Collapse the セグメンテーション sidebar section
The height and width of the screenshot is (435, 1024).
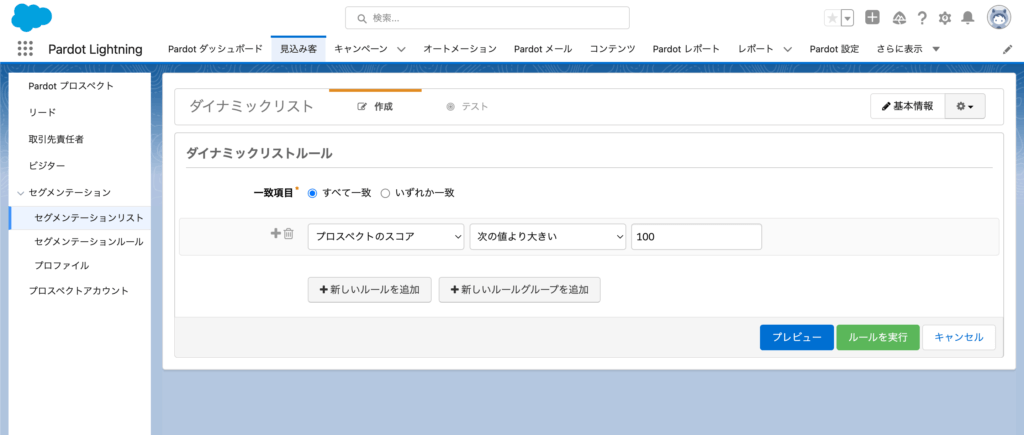click(21, 193)
